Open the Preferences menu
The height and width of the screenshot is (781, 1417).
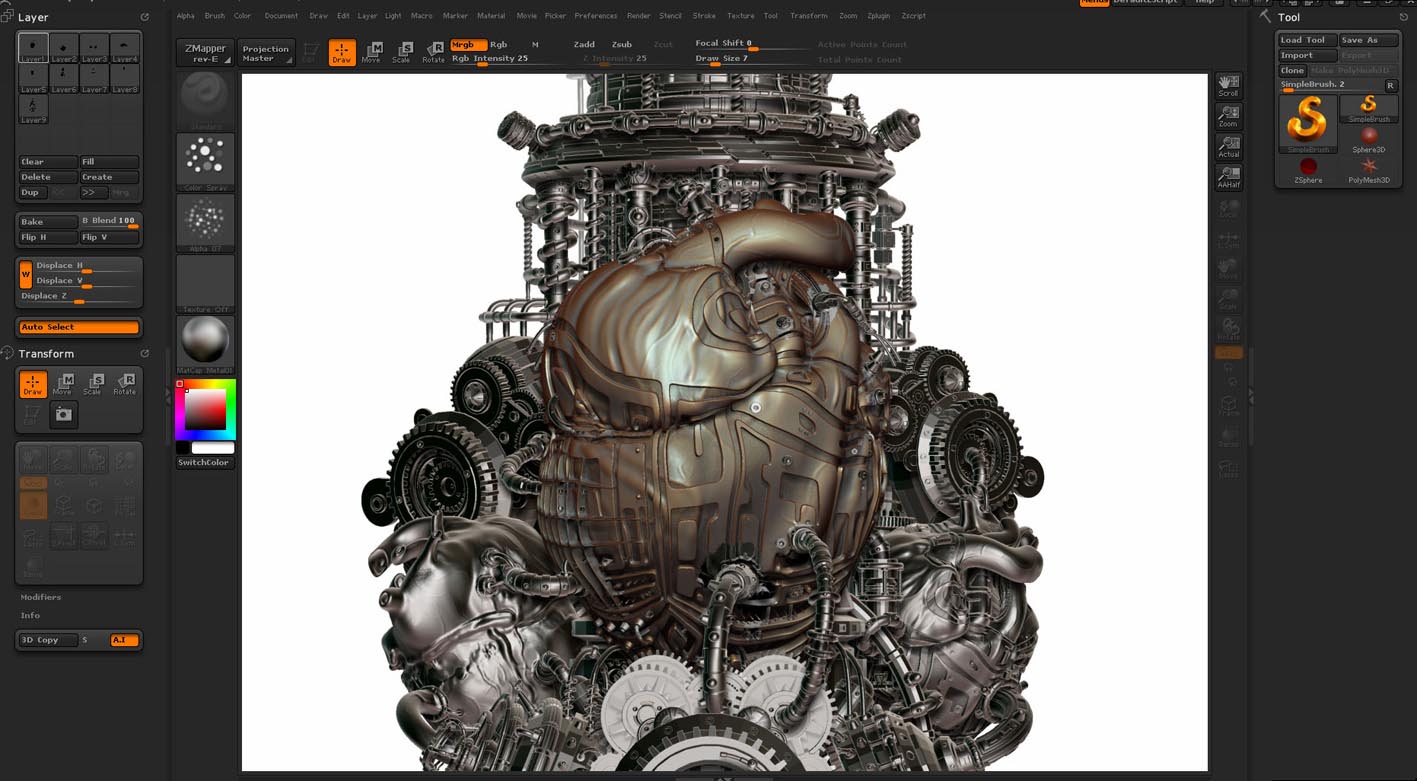click(596, 16)
